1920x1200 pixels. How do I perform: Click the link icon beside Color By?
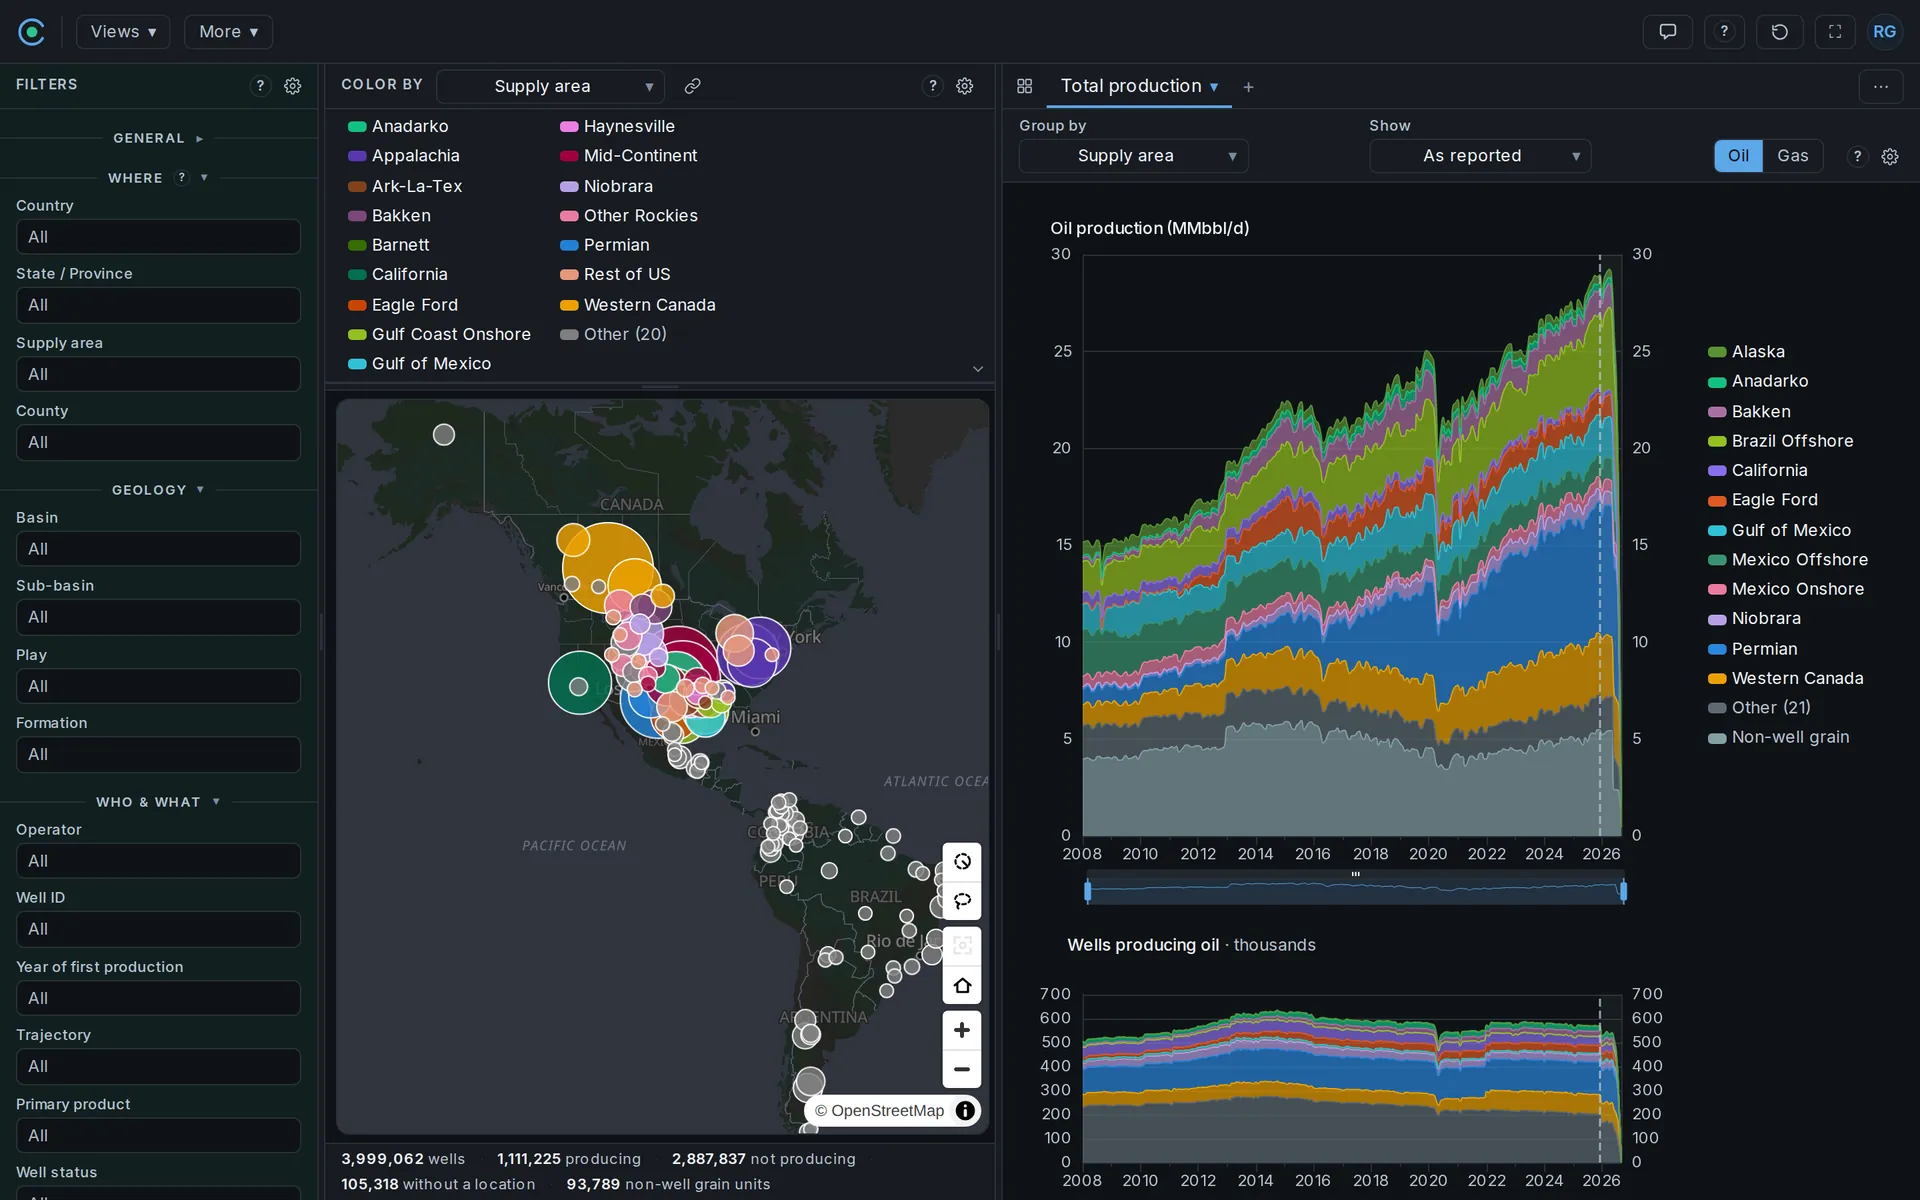click(x=692, y=86)
